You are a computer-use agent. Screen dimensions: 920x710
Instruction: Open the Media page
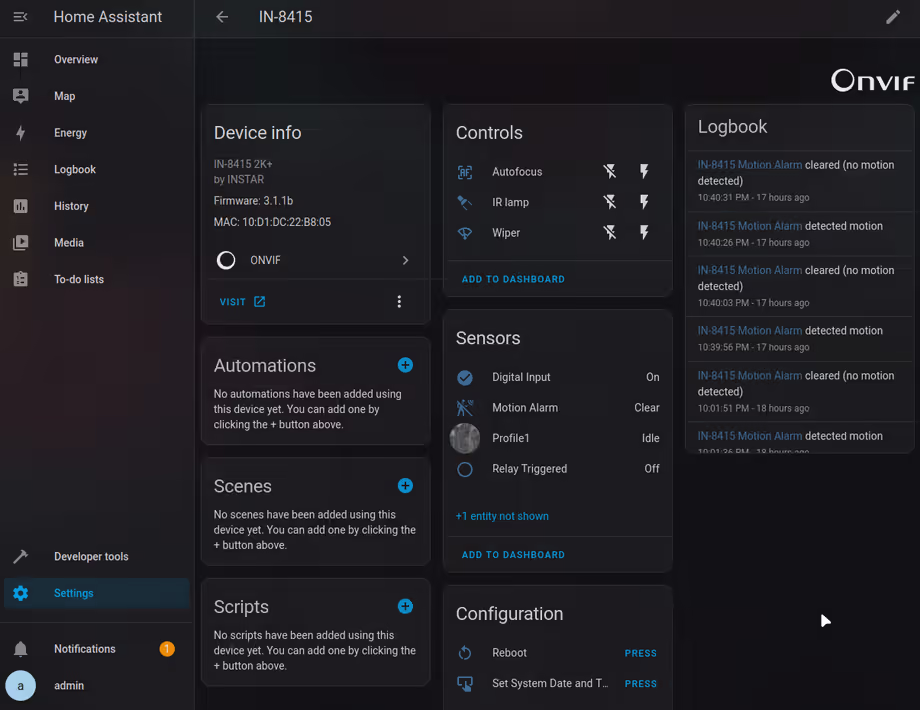(x=97, y=243)
